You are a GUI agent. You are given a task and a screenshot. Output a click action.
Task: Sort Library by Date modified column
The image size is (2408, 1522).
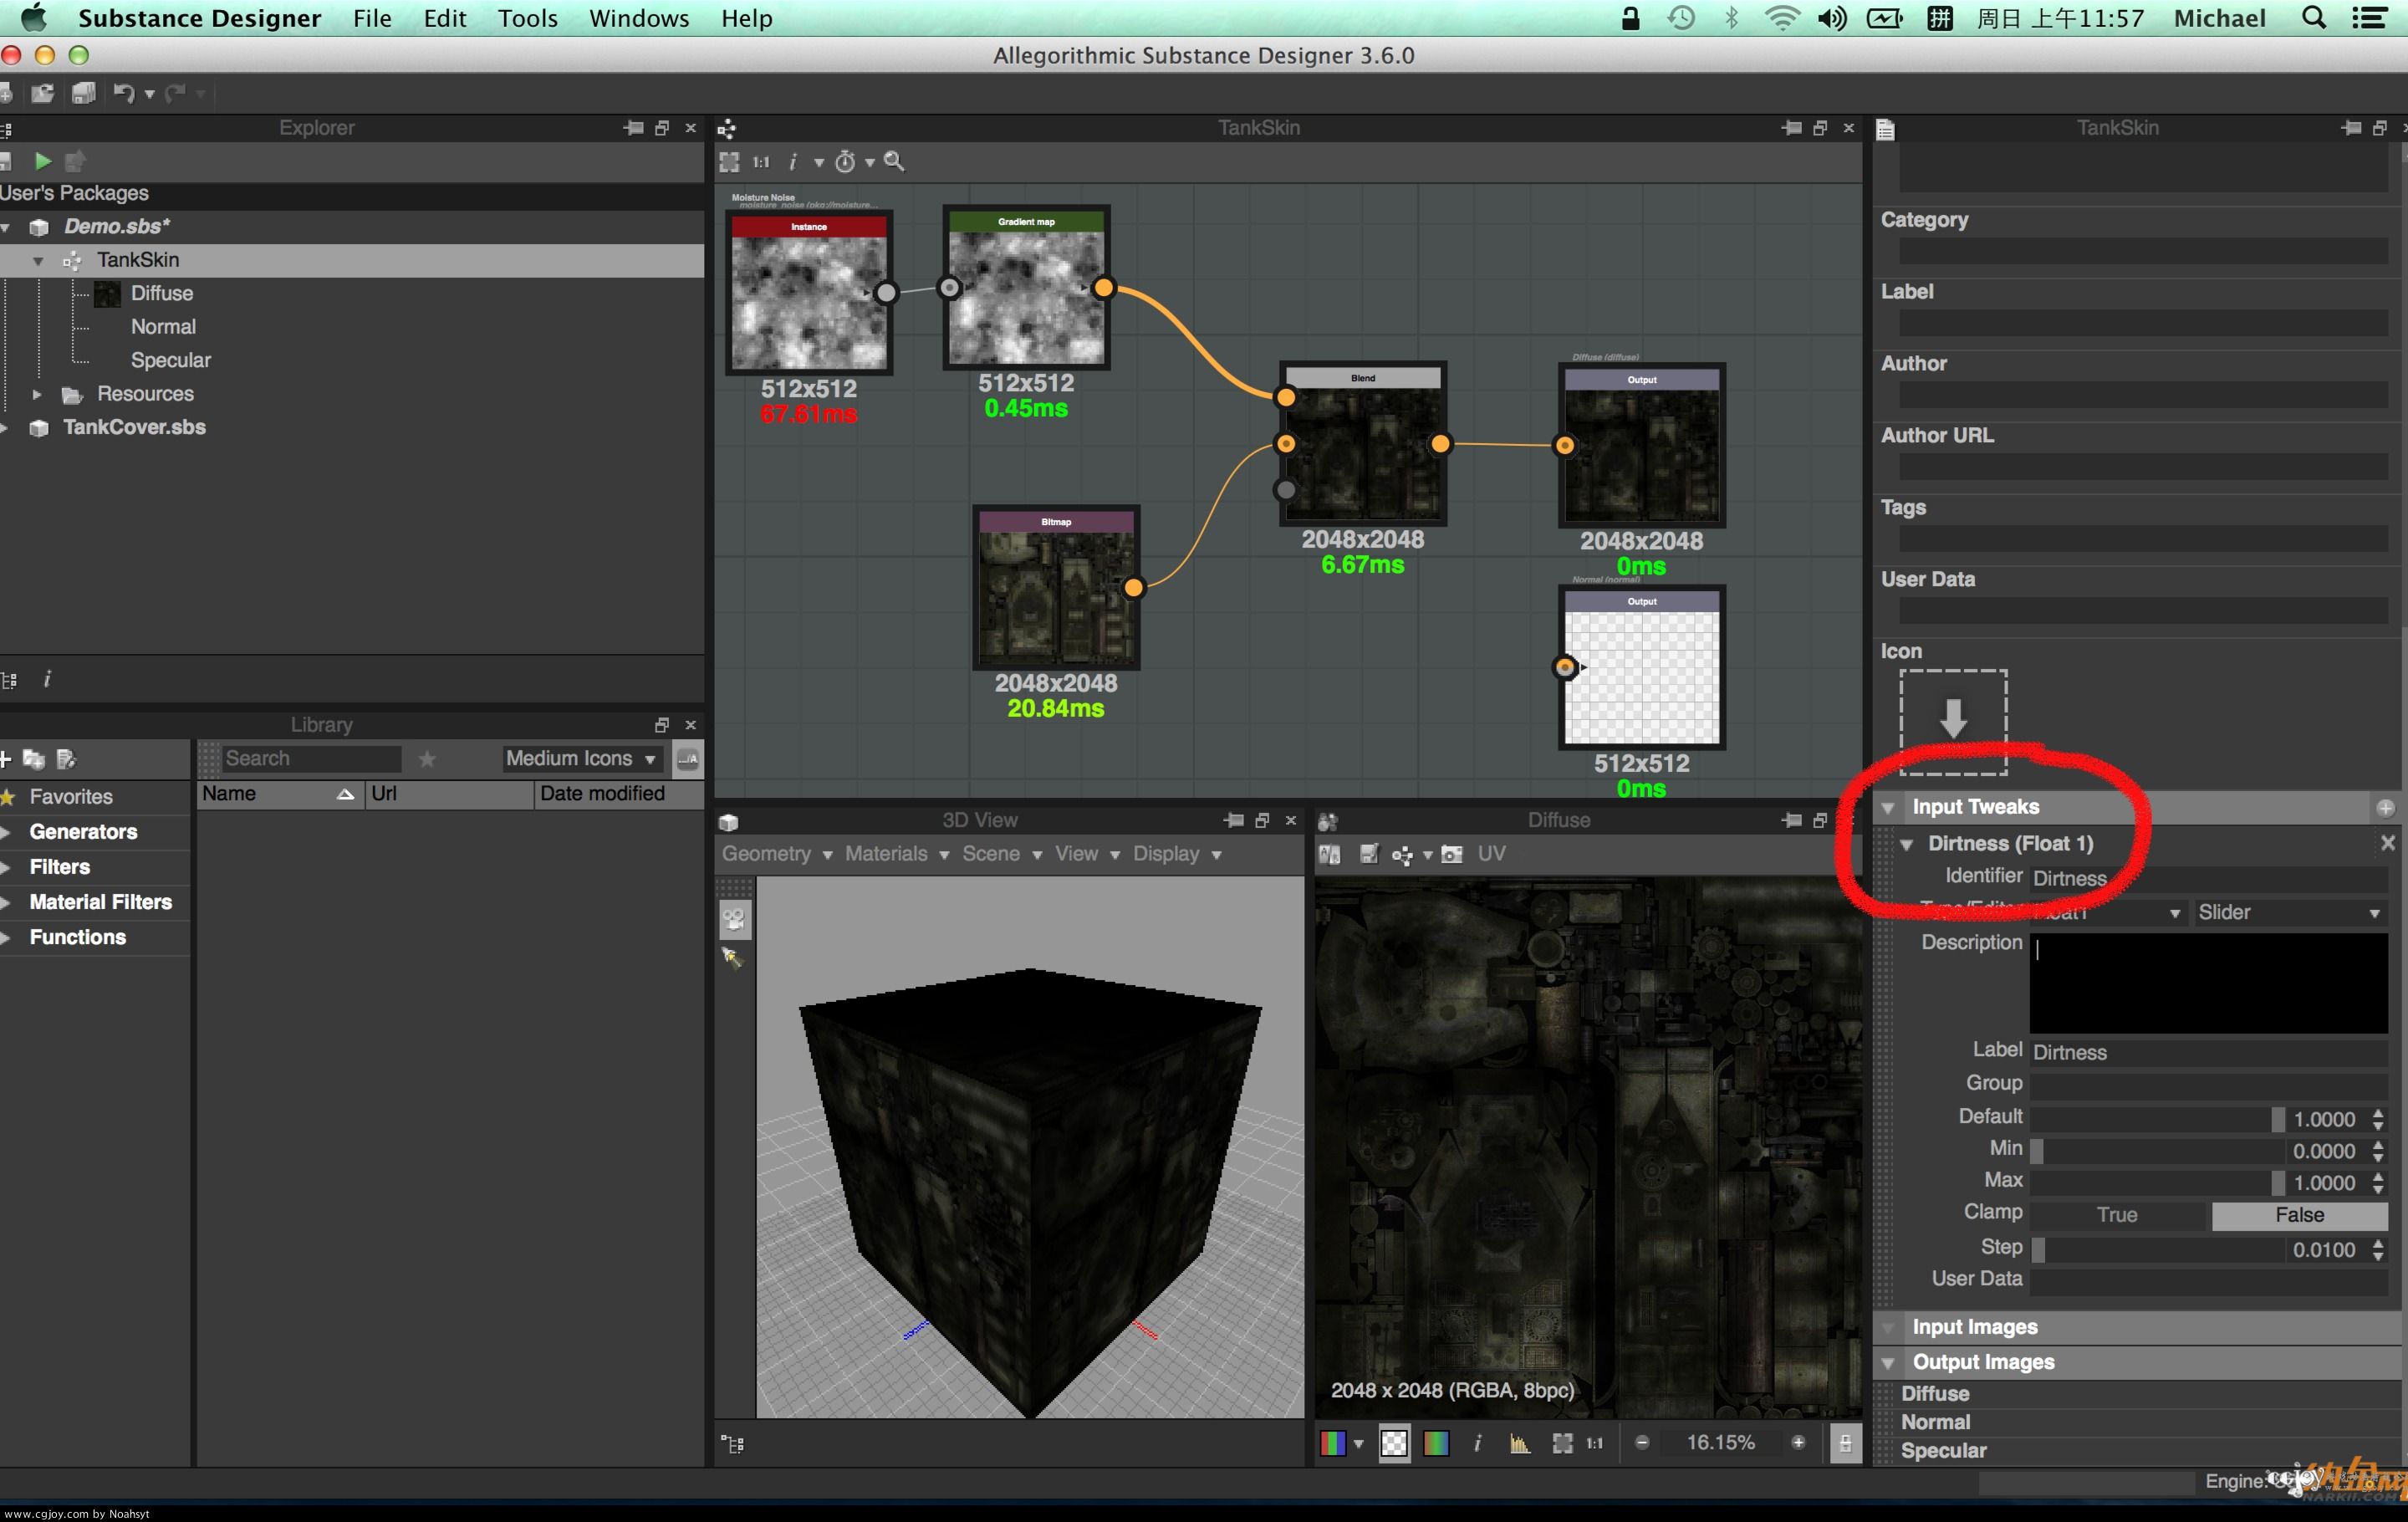click(x=618, y=794)
